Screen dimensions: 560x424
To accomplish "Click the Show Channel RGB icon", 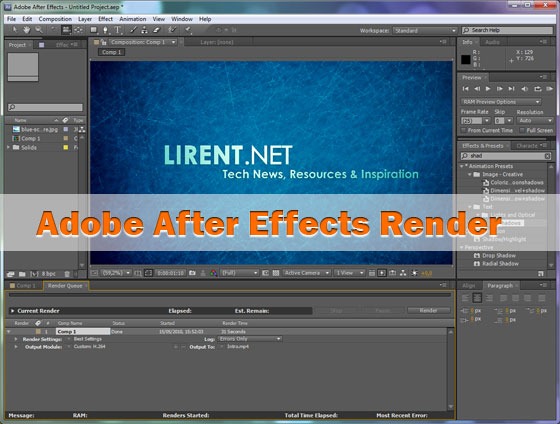I will [x=213, y=273].
